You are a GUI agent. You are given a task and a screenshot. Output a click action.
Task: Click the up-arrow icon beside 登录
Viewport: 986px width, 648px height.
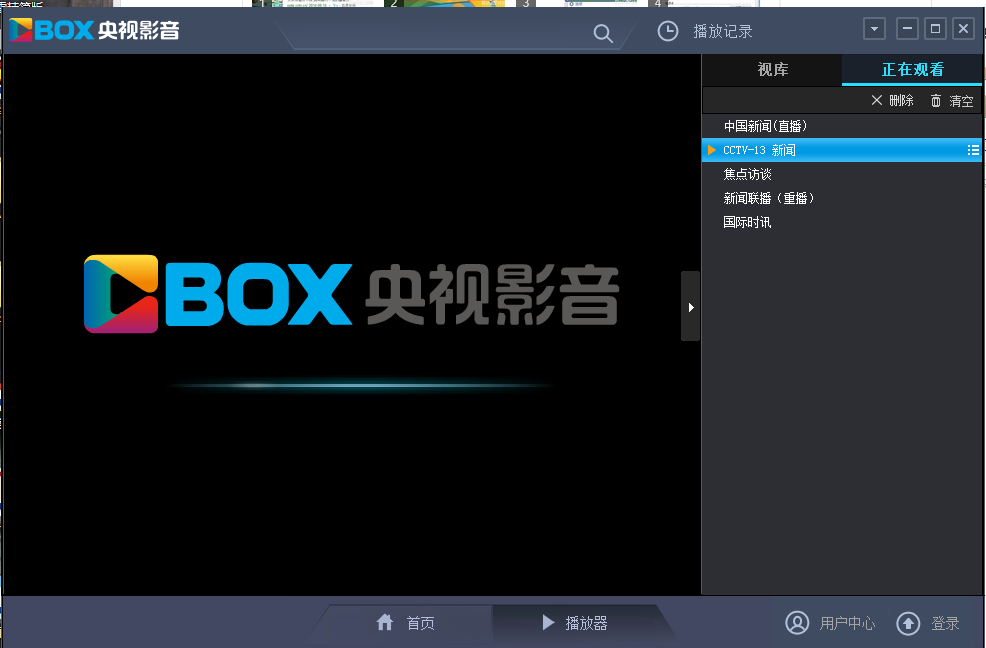click(x=909, y=623)
